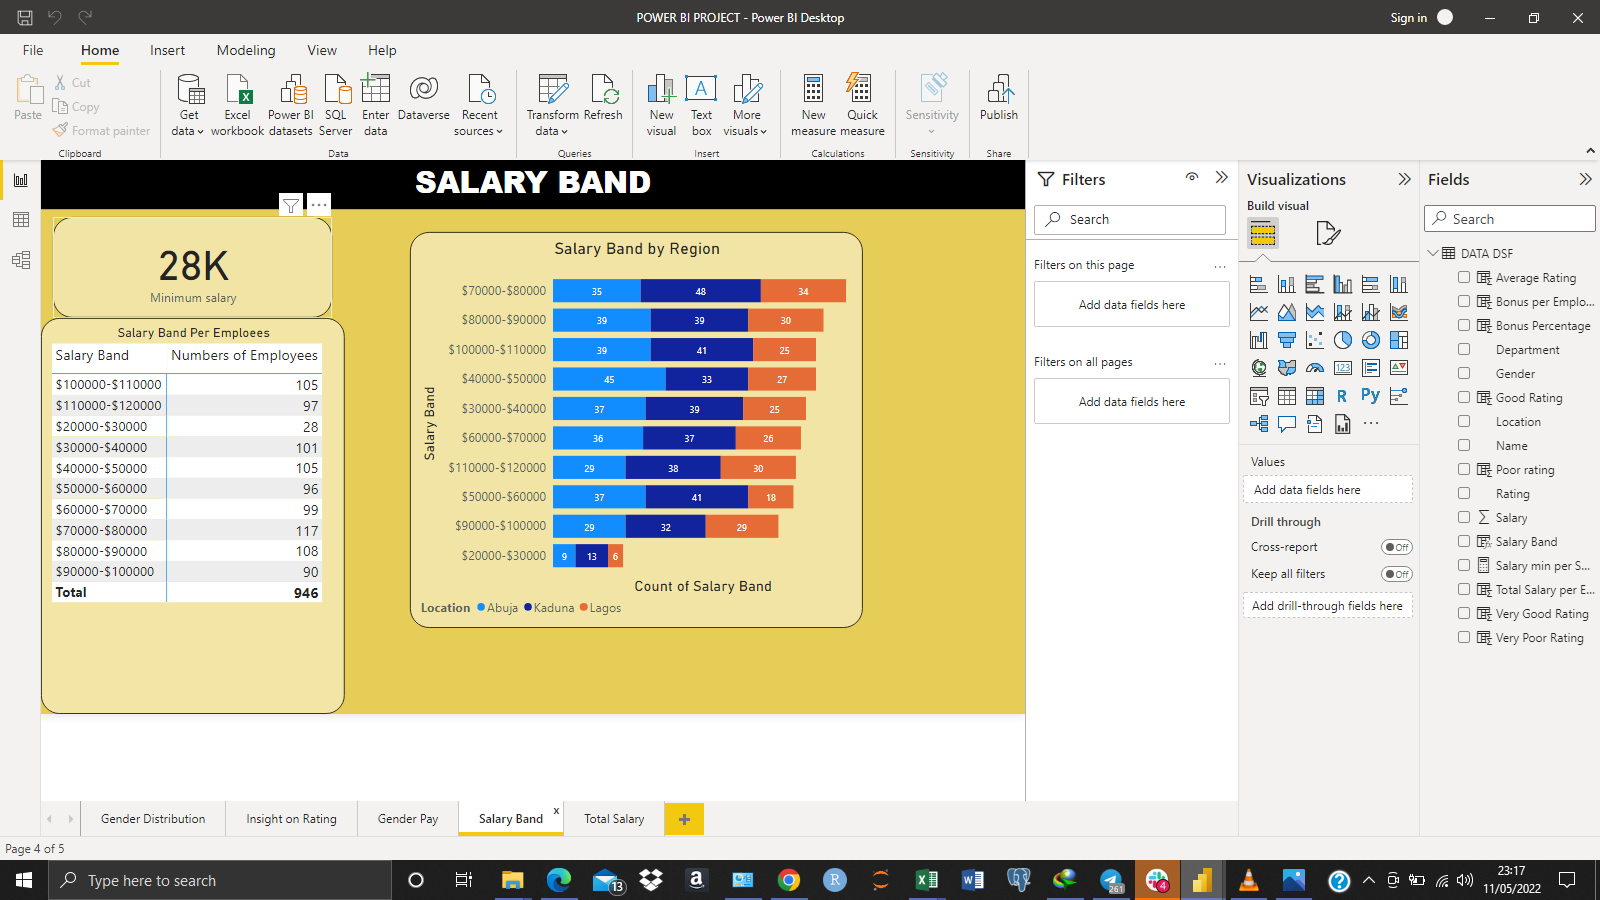Click the Publish button

tap(998, 104)
